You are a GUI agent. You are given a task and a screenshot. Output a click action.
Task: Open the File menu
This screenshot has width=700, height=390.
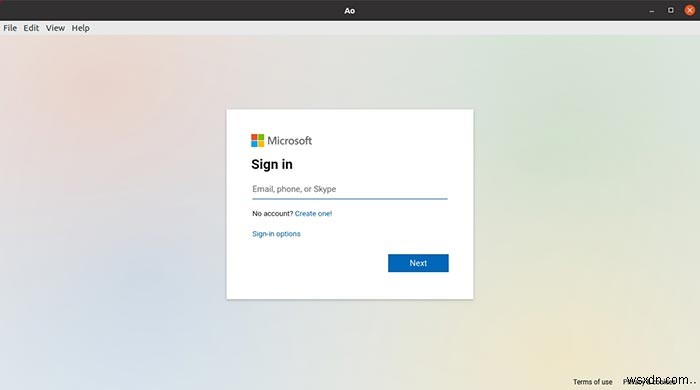[x=10, y=28]
